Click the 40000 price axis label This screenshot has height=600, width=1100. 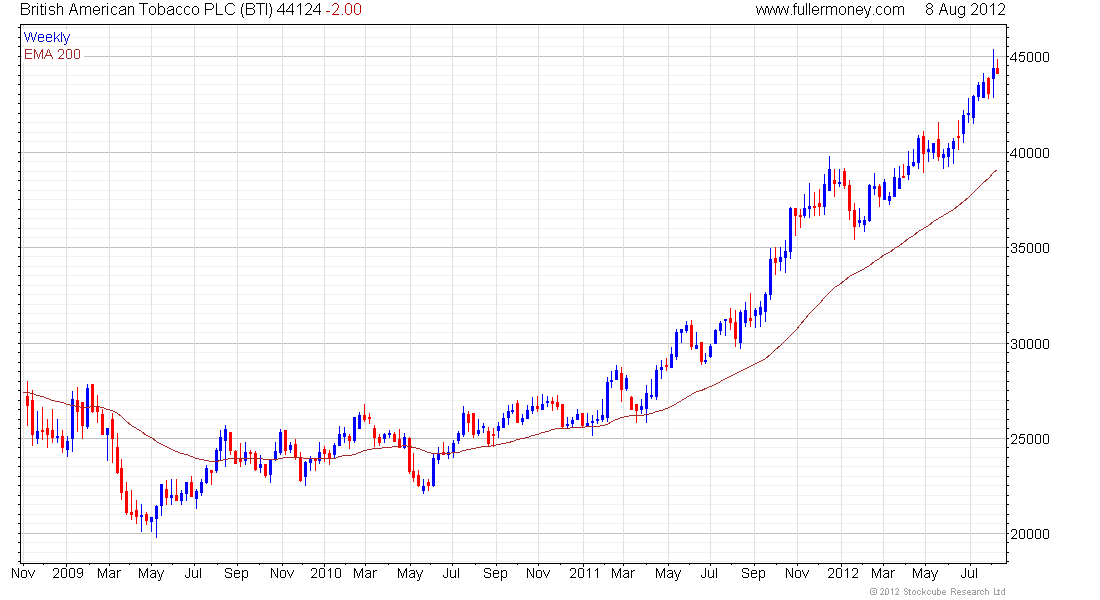(1030, 153)
